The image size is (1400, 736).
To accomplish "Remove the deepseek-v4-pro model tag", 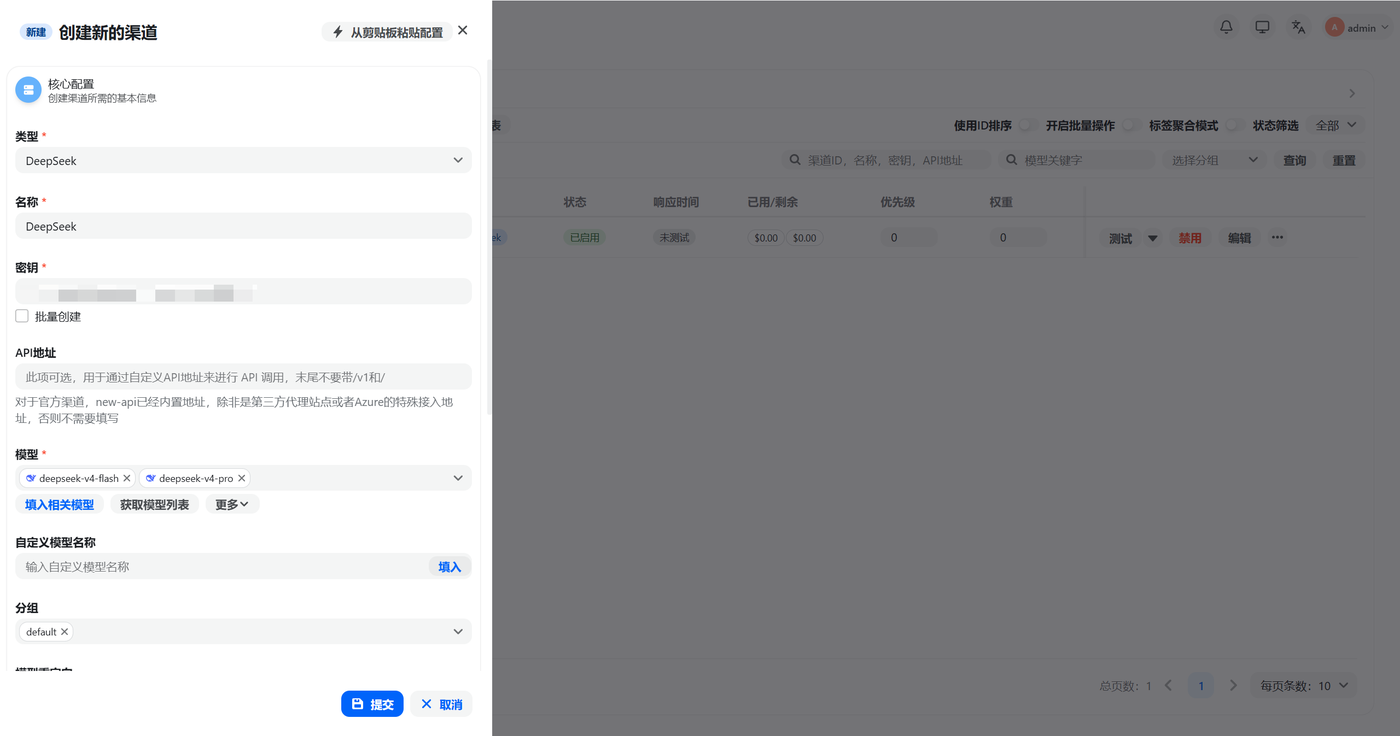I will [241, 478].
